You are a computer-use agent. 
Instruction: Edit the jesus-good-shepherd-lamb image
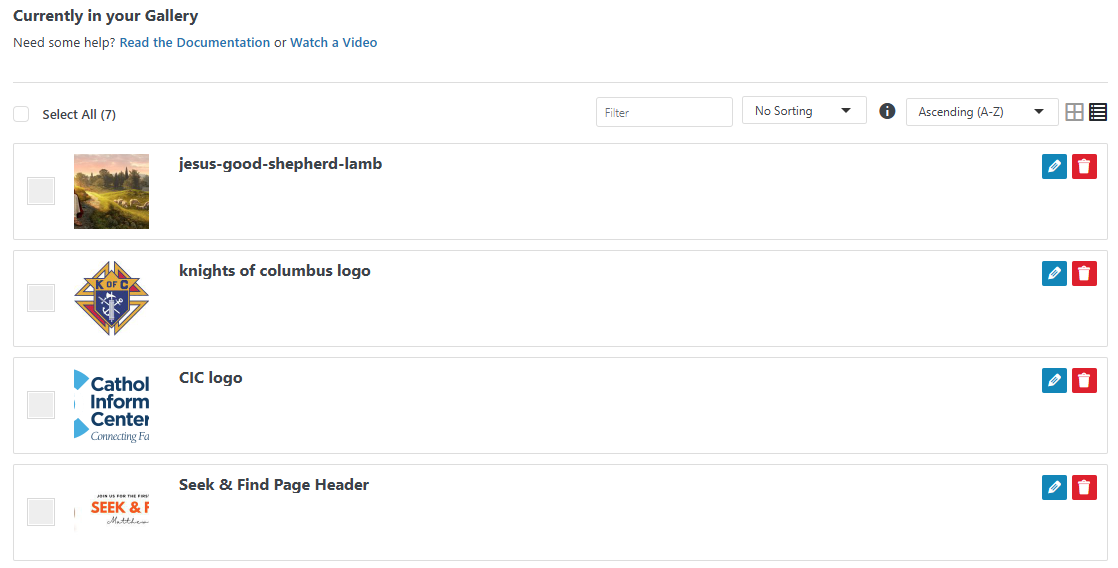[x=1054, y=167]
